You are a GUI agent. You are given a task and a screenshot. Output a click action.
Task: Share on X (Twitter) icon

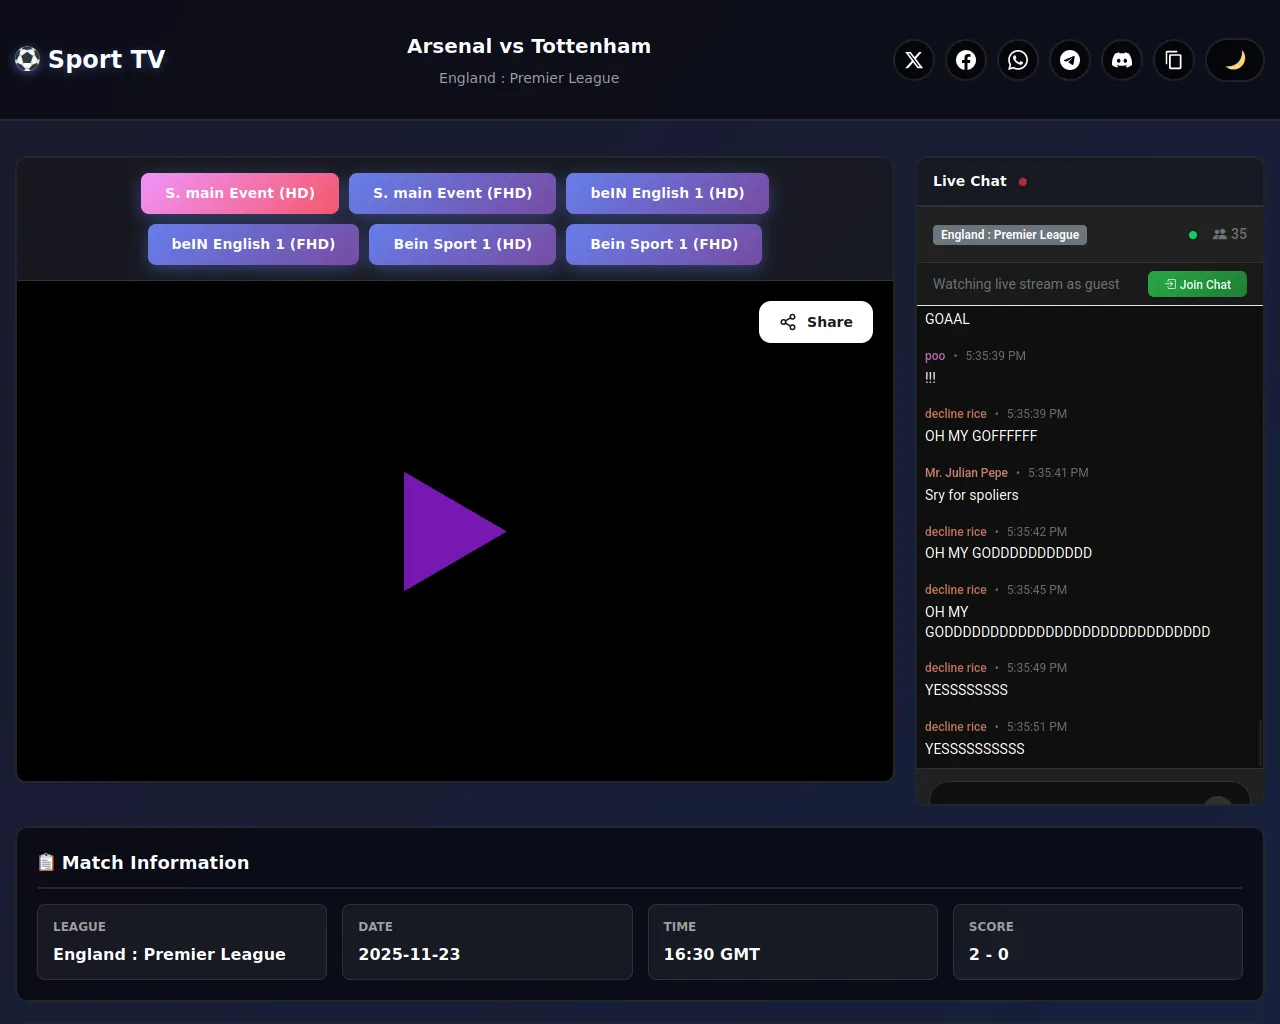pos(914,60)
